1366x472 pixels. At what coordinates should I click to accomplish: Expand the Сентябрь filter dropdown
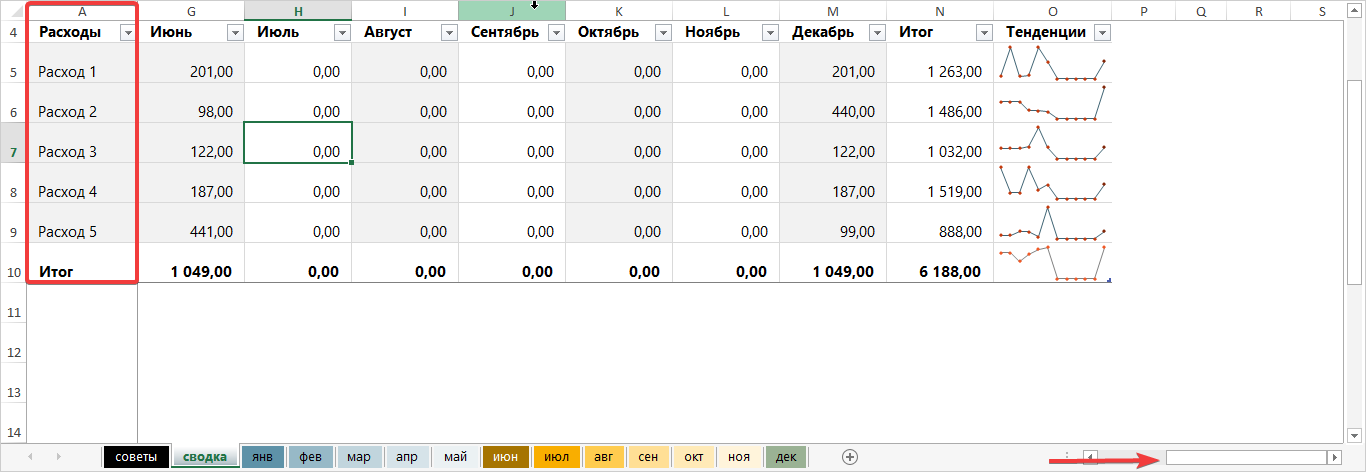[x=556, y=32]
